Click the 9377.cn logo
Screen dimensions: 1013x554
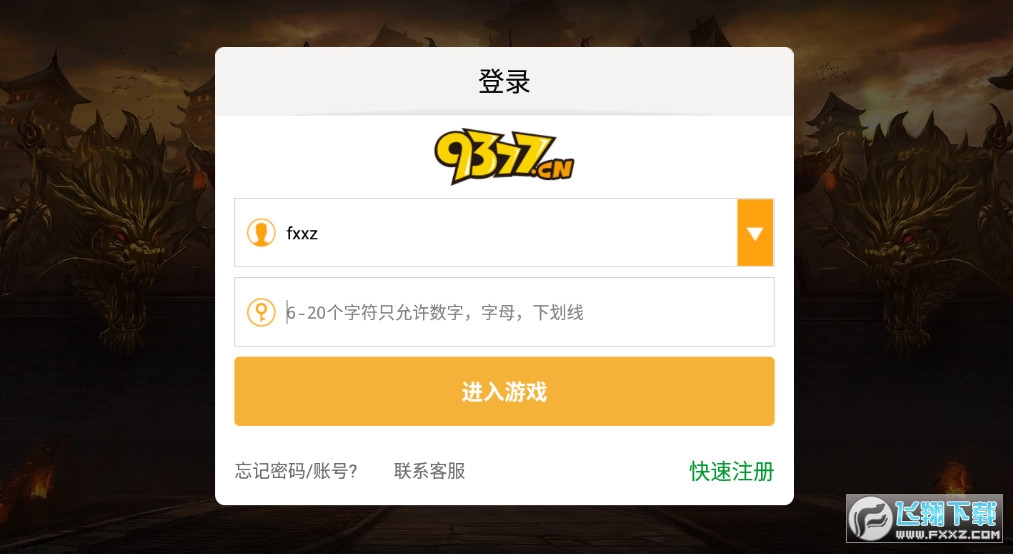pyautogui.click(x=504, y=157)
